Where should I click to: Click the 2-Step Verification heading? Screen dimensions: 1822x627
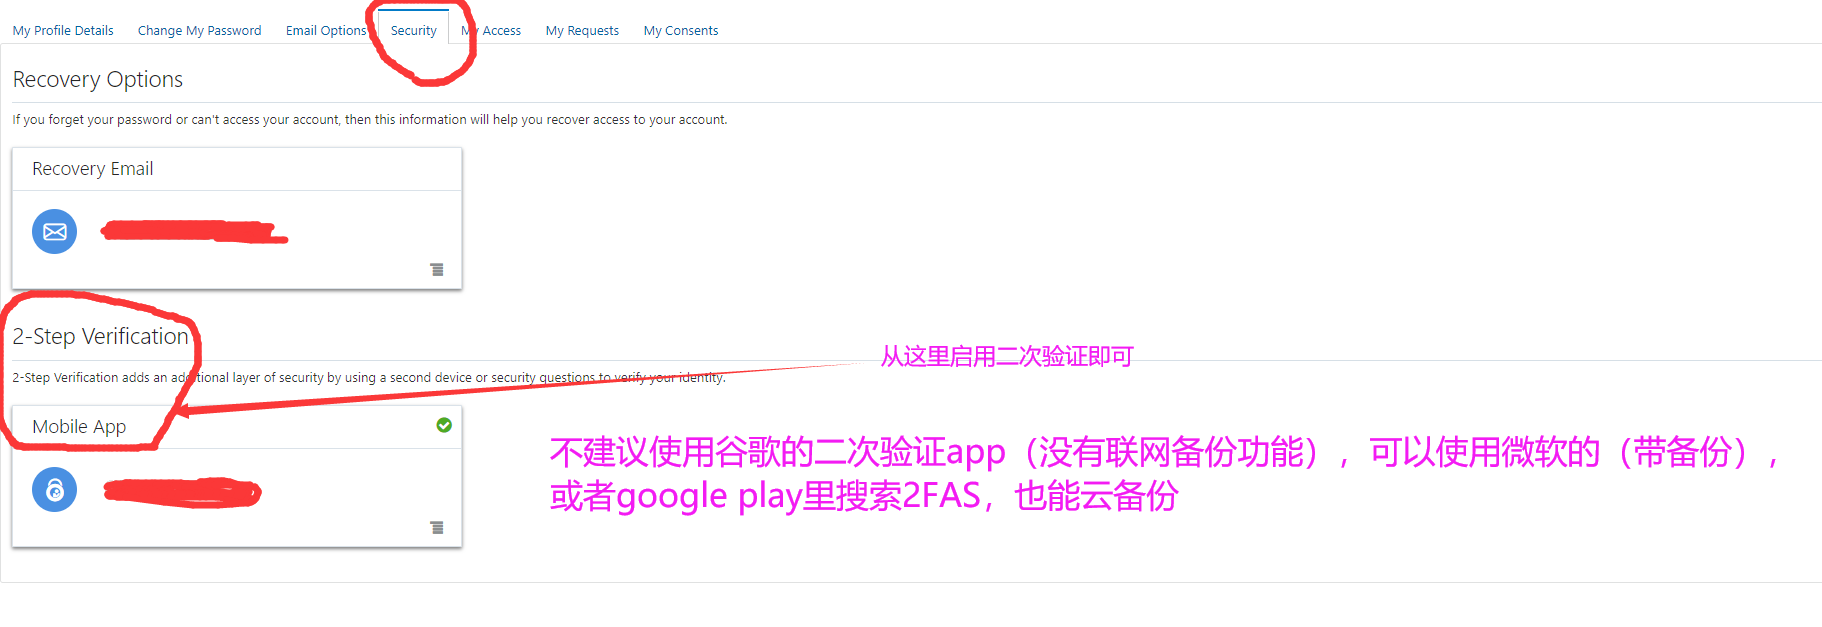pyautogui.click(x=101, y=337)
